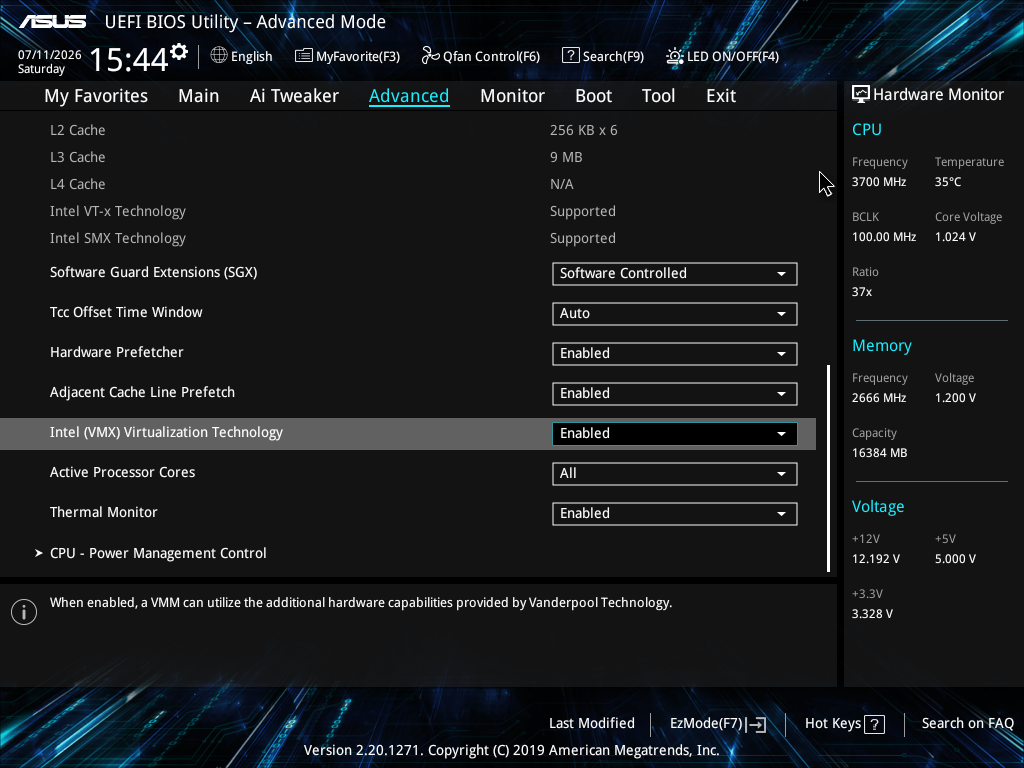Select the Advanced tab
The width and height of the screenshot is (1024, 768).
409,96
